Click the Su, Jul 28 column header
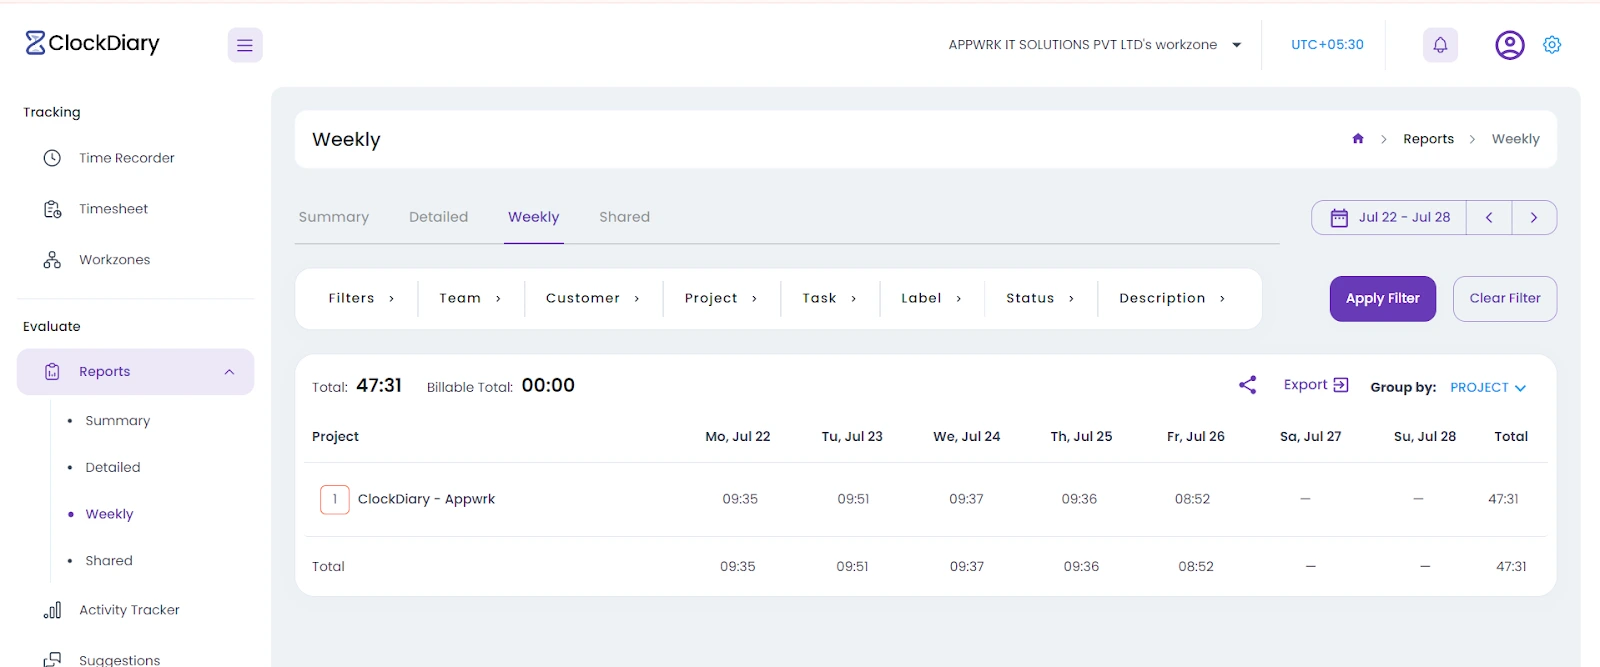The image size is (1600, 667). point(1425,437)
